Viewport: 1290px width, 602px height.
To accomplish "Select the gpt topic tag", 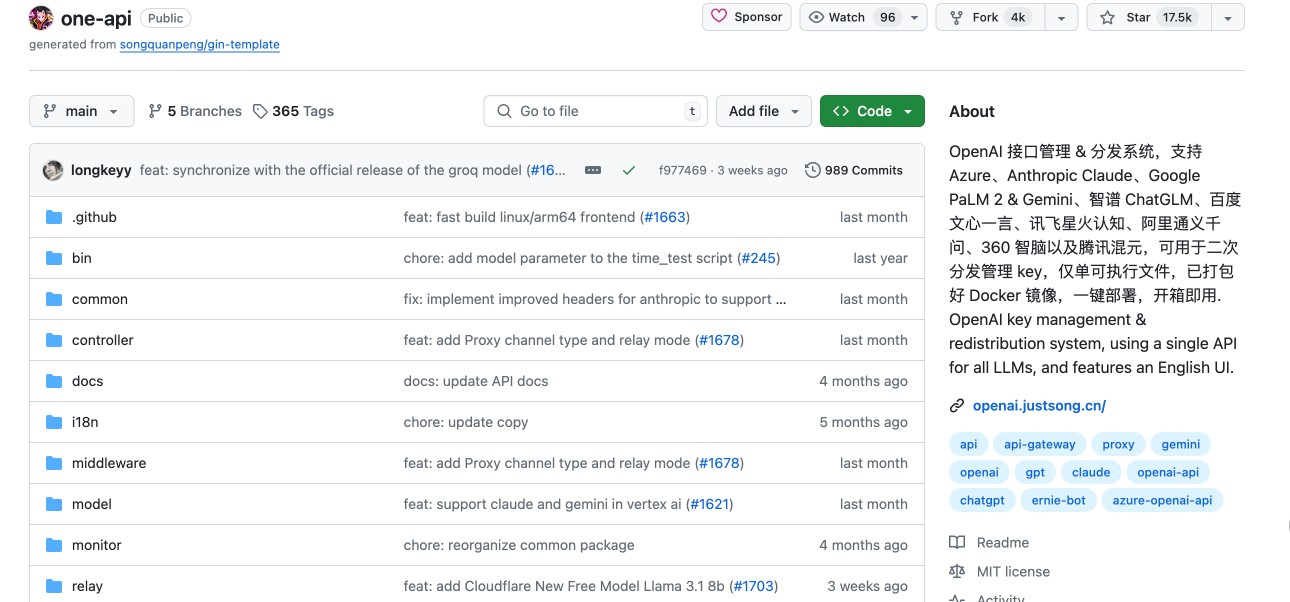I will (1035, 472).
